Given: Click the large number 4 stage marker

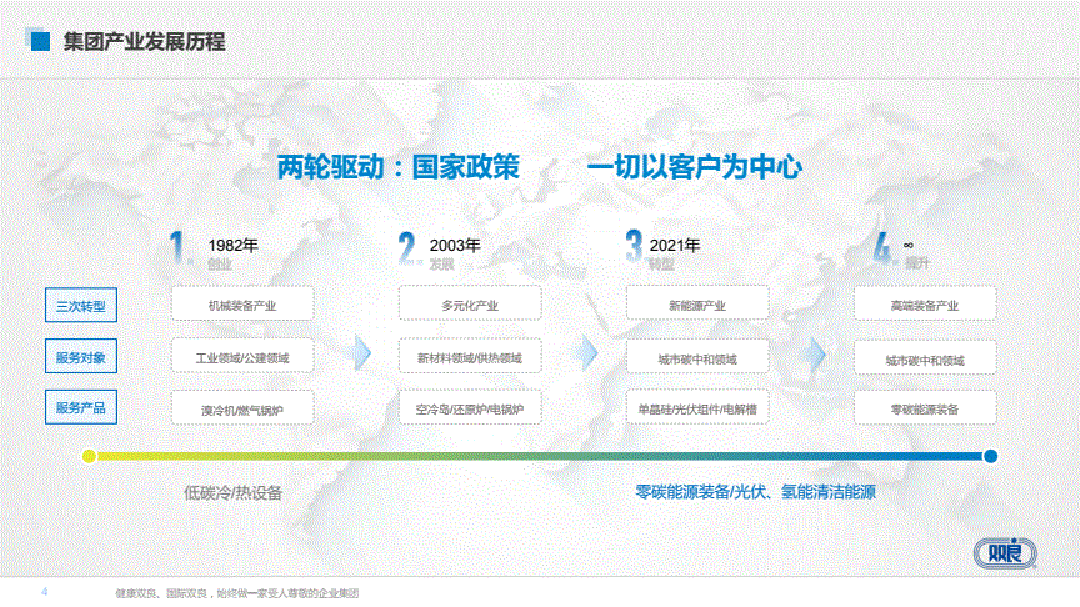Looking at the screenshot, I should (x=882, y=248).
